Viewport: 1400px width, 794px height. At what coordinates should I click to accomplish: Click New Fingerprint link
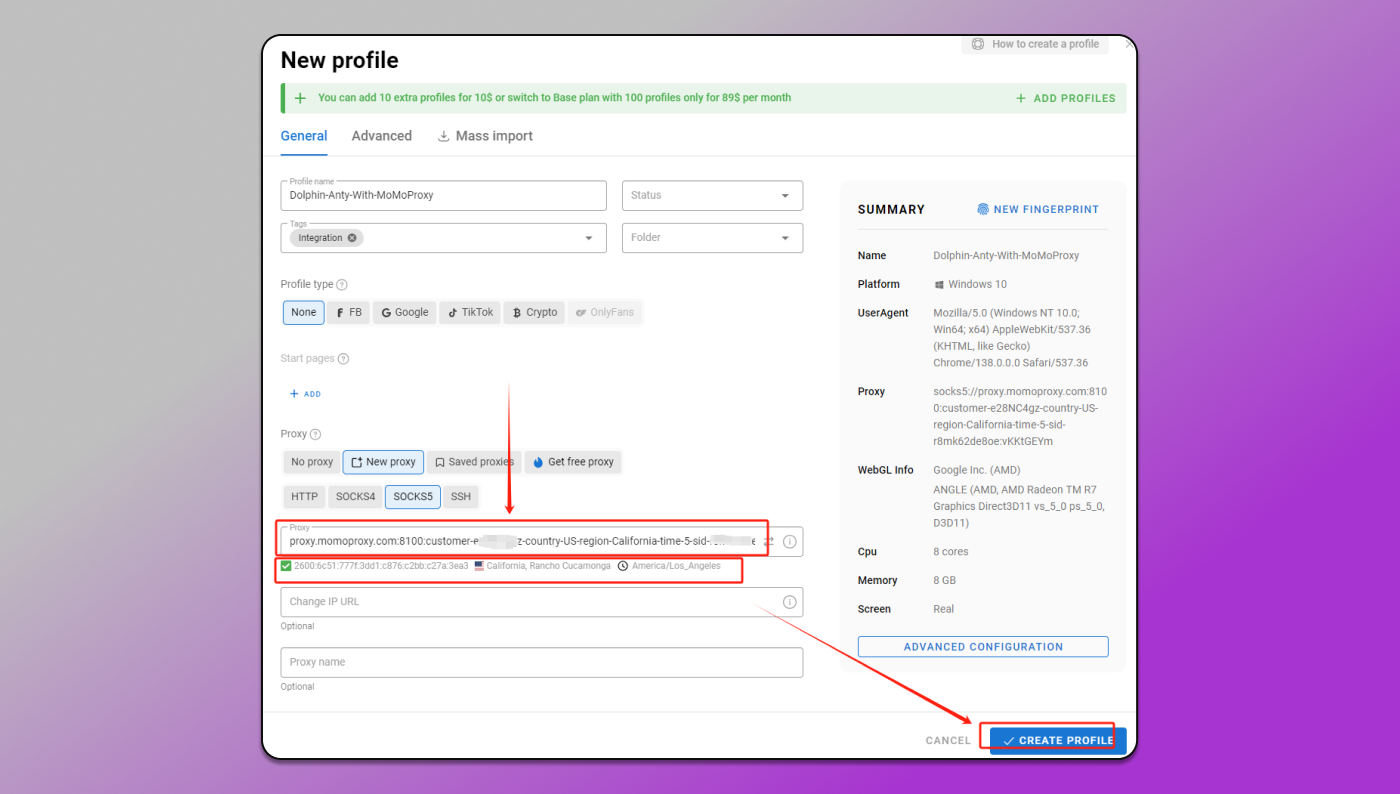click(x=1038, y=210)
